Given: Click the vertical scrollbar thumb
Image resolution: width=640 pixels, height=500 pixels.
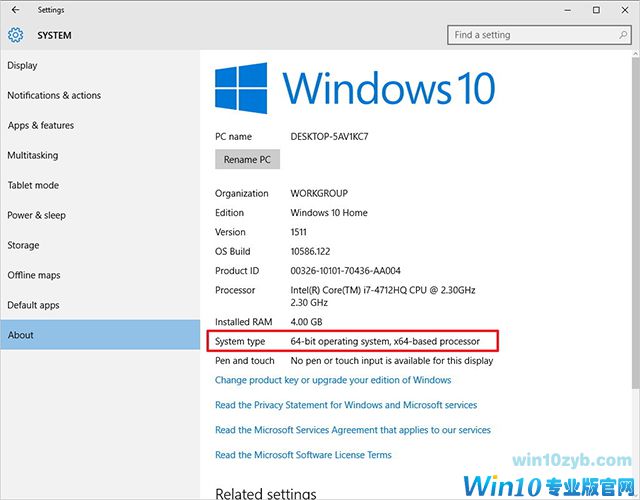Looking at the screenshot, I should pos(636,222).
